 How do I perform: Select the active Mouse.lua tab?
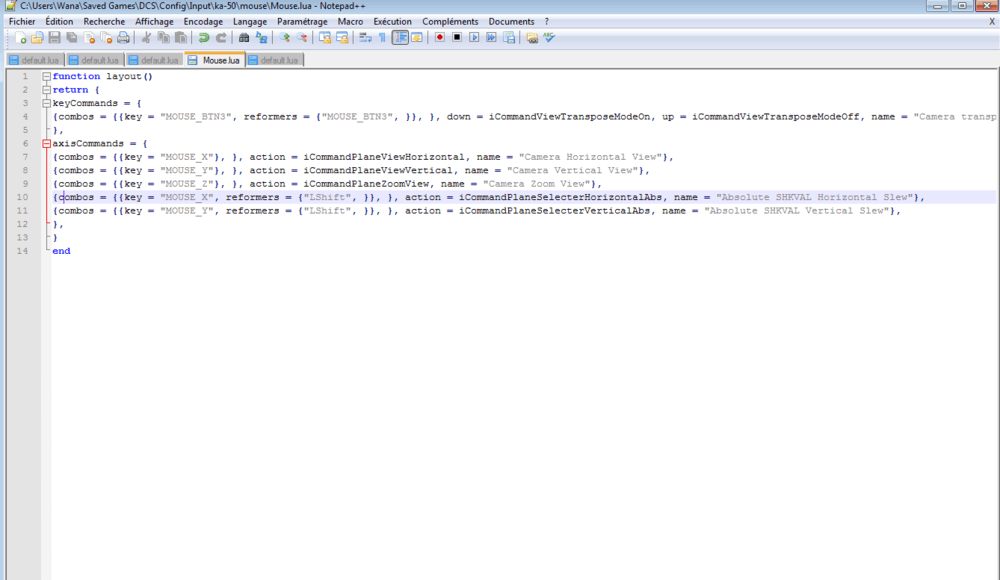pos(214,59)
